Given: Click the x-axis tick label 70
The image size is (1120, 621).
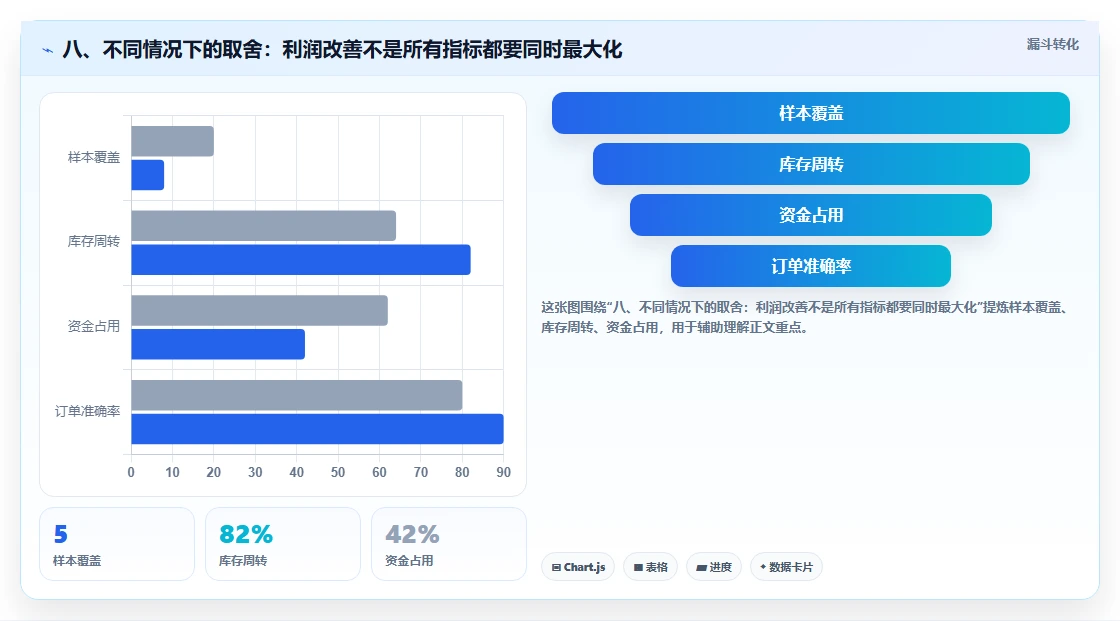Looking at the screenshot, I should tap(421, 472).
